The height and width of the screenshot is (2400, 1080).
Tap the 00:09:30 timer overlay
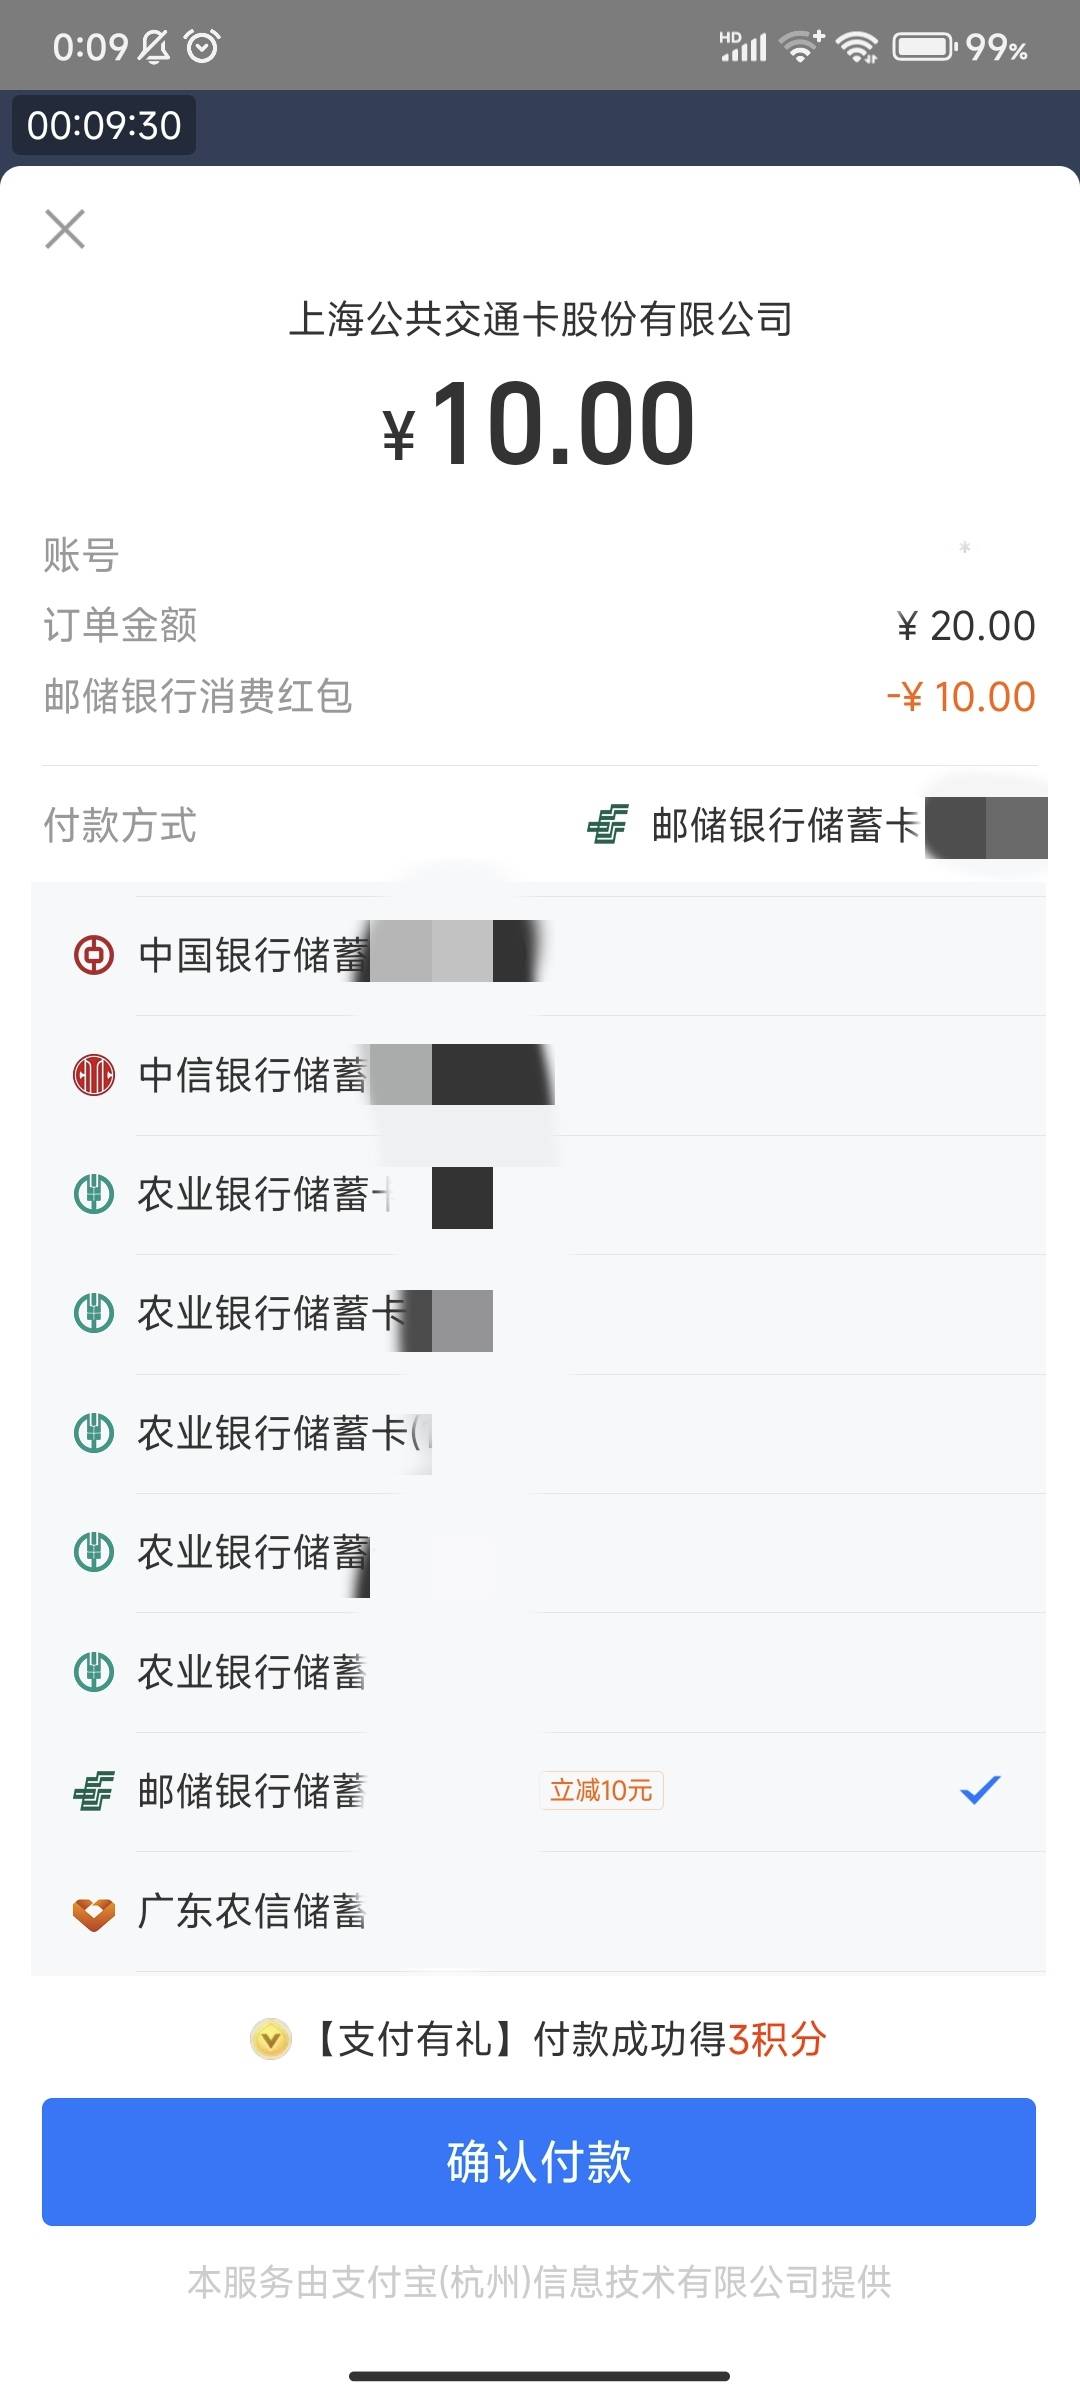tap(104, 126)
